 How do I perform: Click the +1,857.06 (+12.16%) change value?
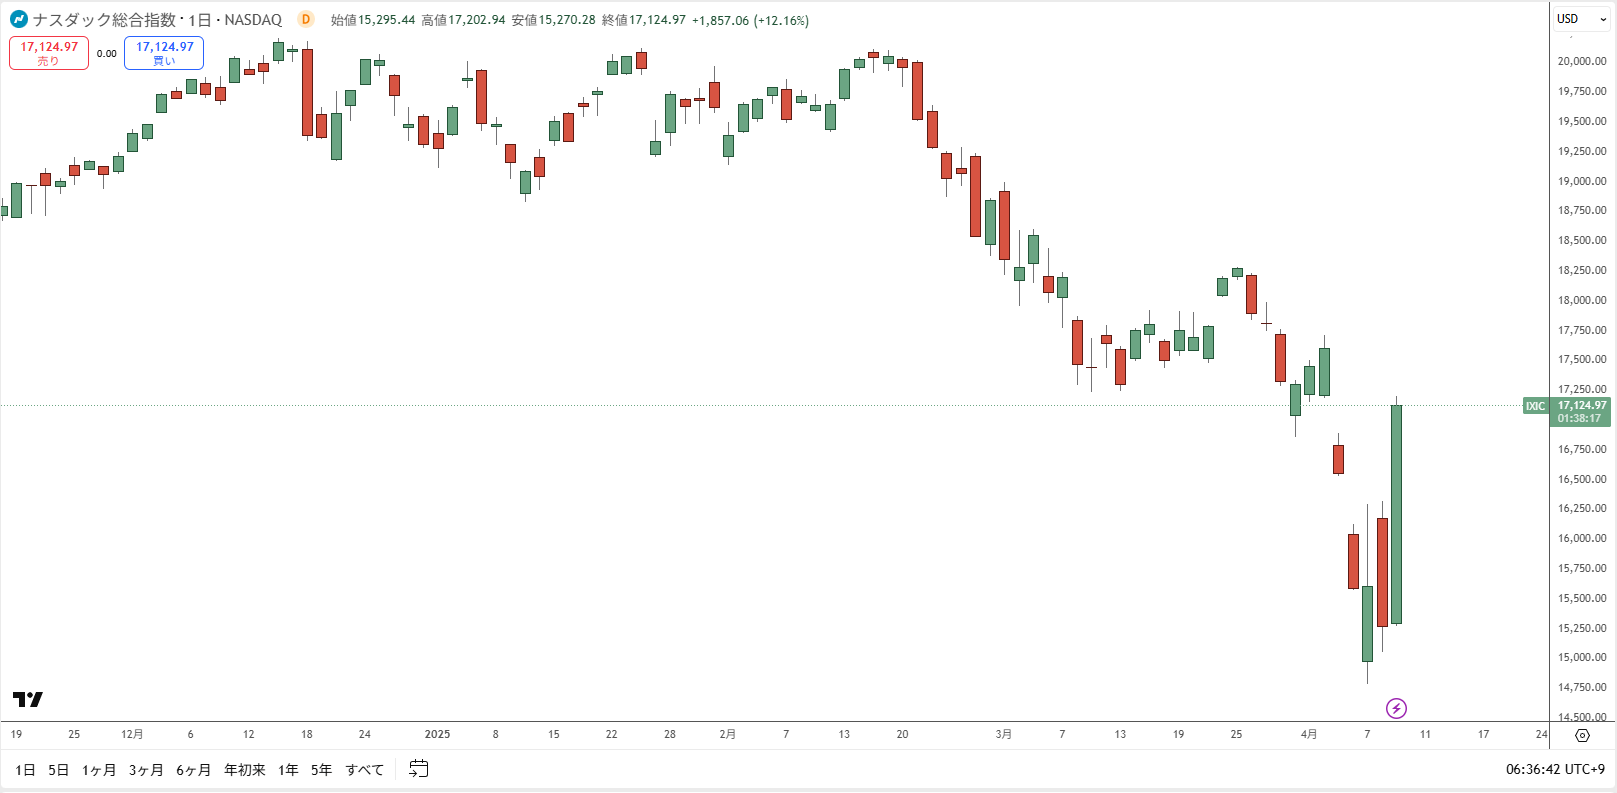pyautogui.click(x=750, y=20)
